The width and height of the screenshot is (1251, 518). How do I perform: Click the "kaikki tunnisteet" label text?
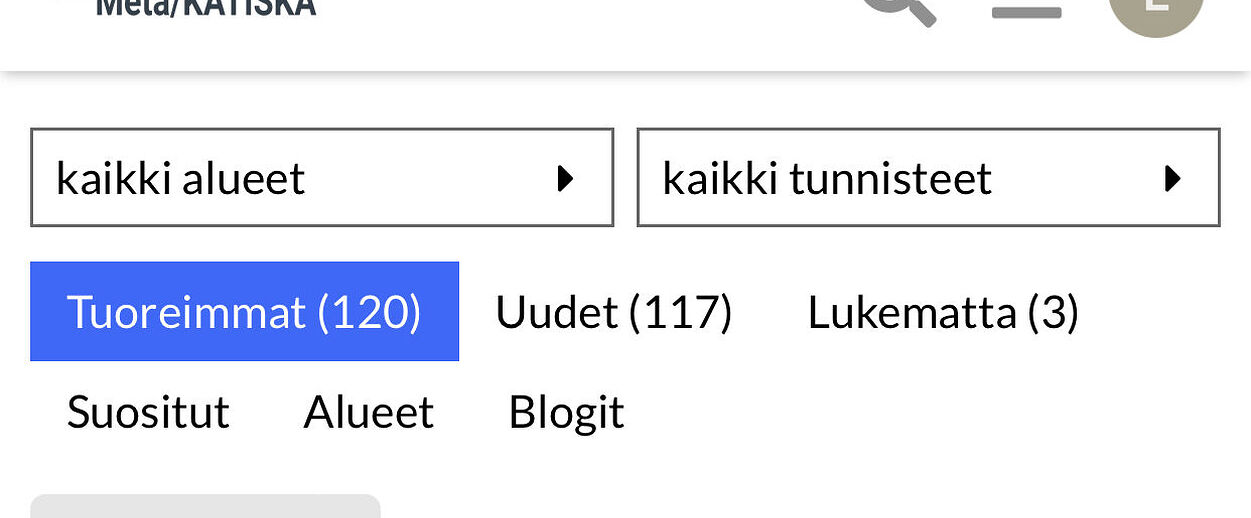[x=827, y=179]
